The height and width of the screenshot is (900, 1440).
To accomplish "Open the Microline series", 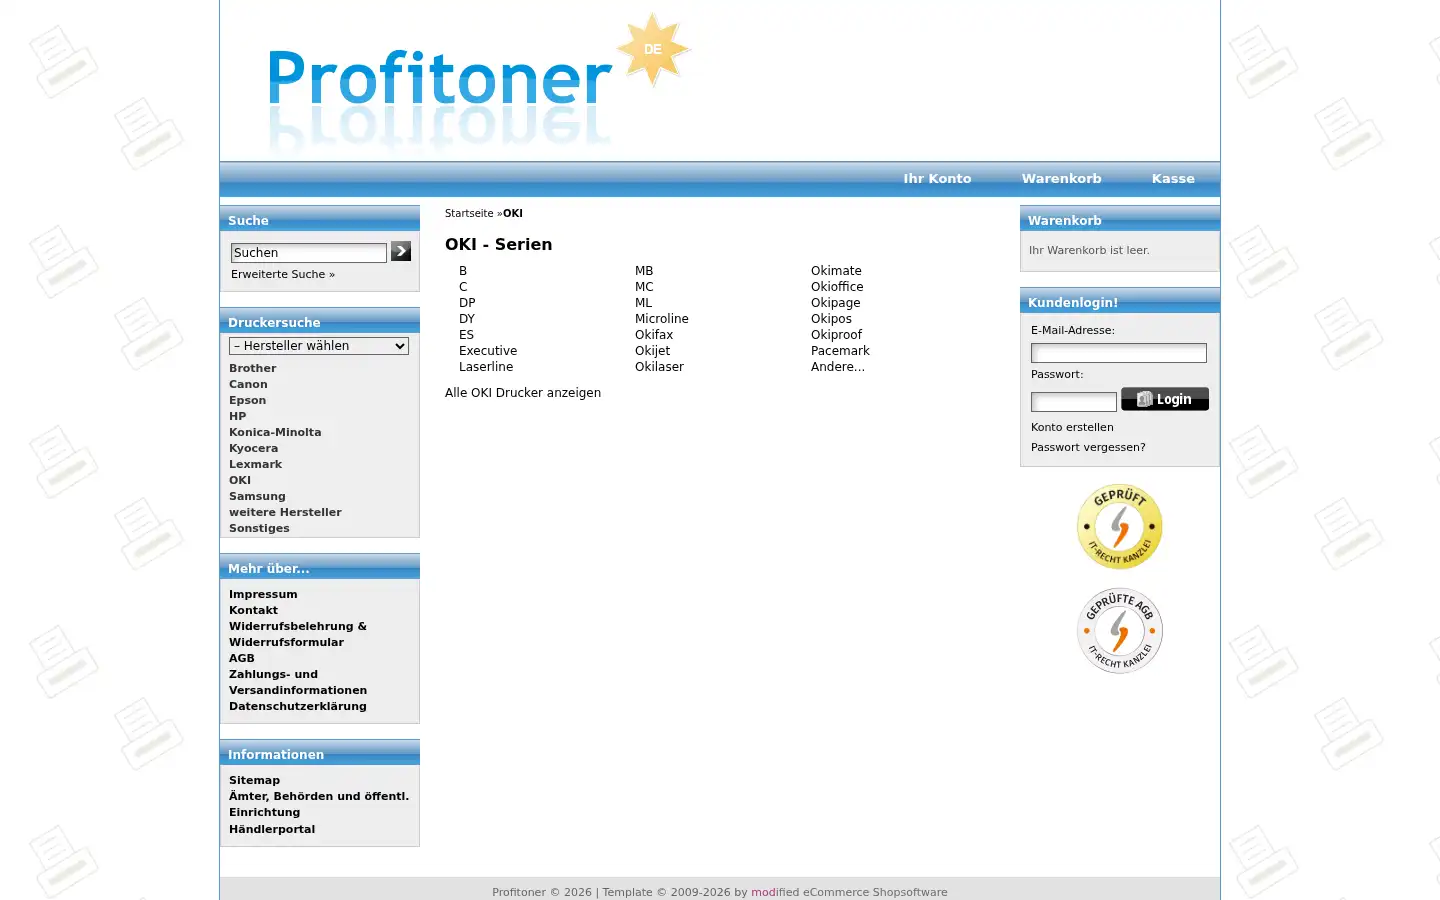I will coord(662,319).
